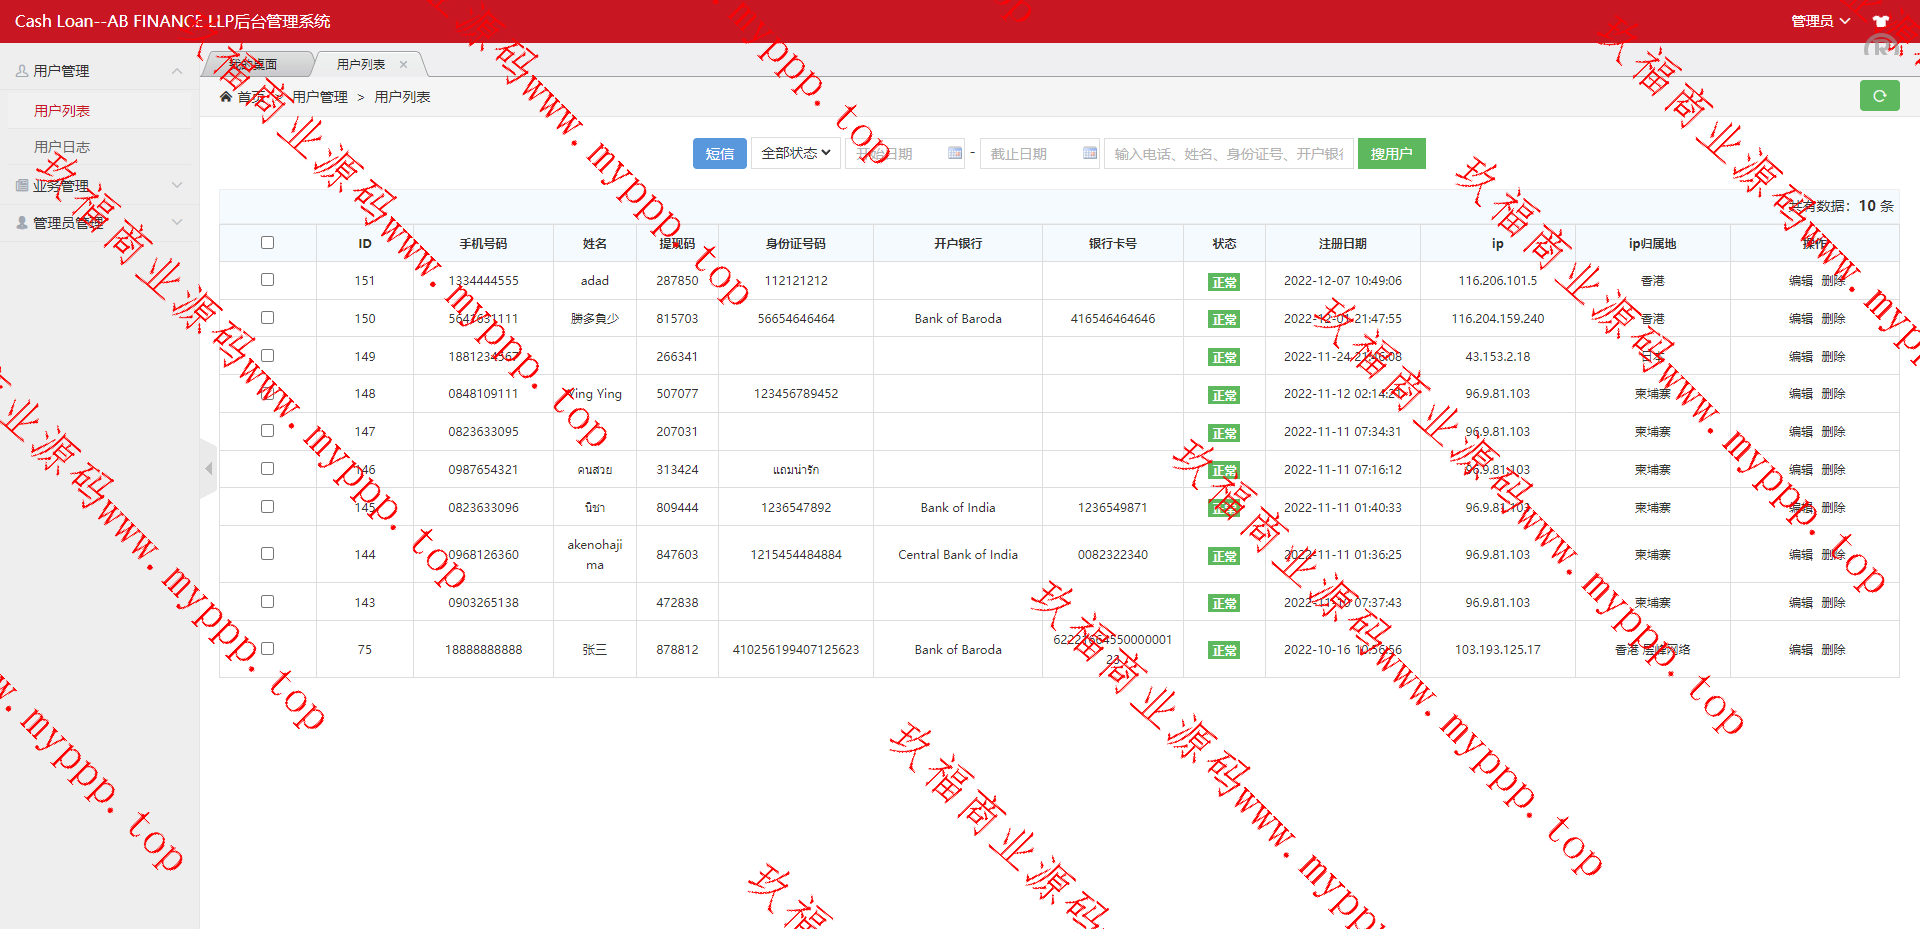Check the checkbox for user ID 151

point(267,280)
